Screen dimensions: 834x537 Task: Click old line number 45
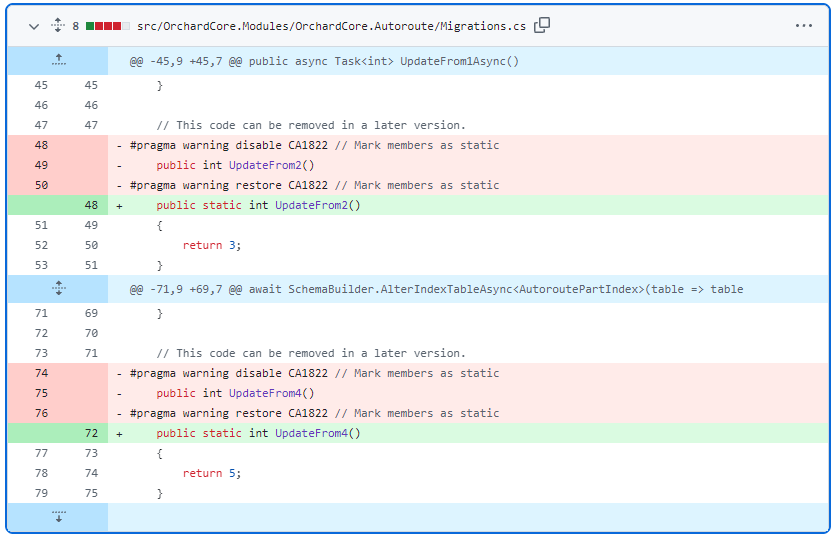click(x=41, y=85)
